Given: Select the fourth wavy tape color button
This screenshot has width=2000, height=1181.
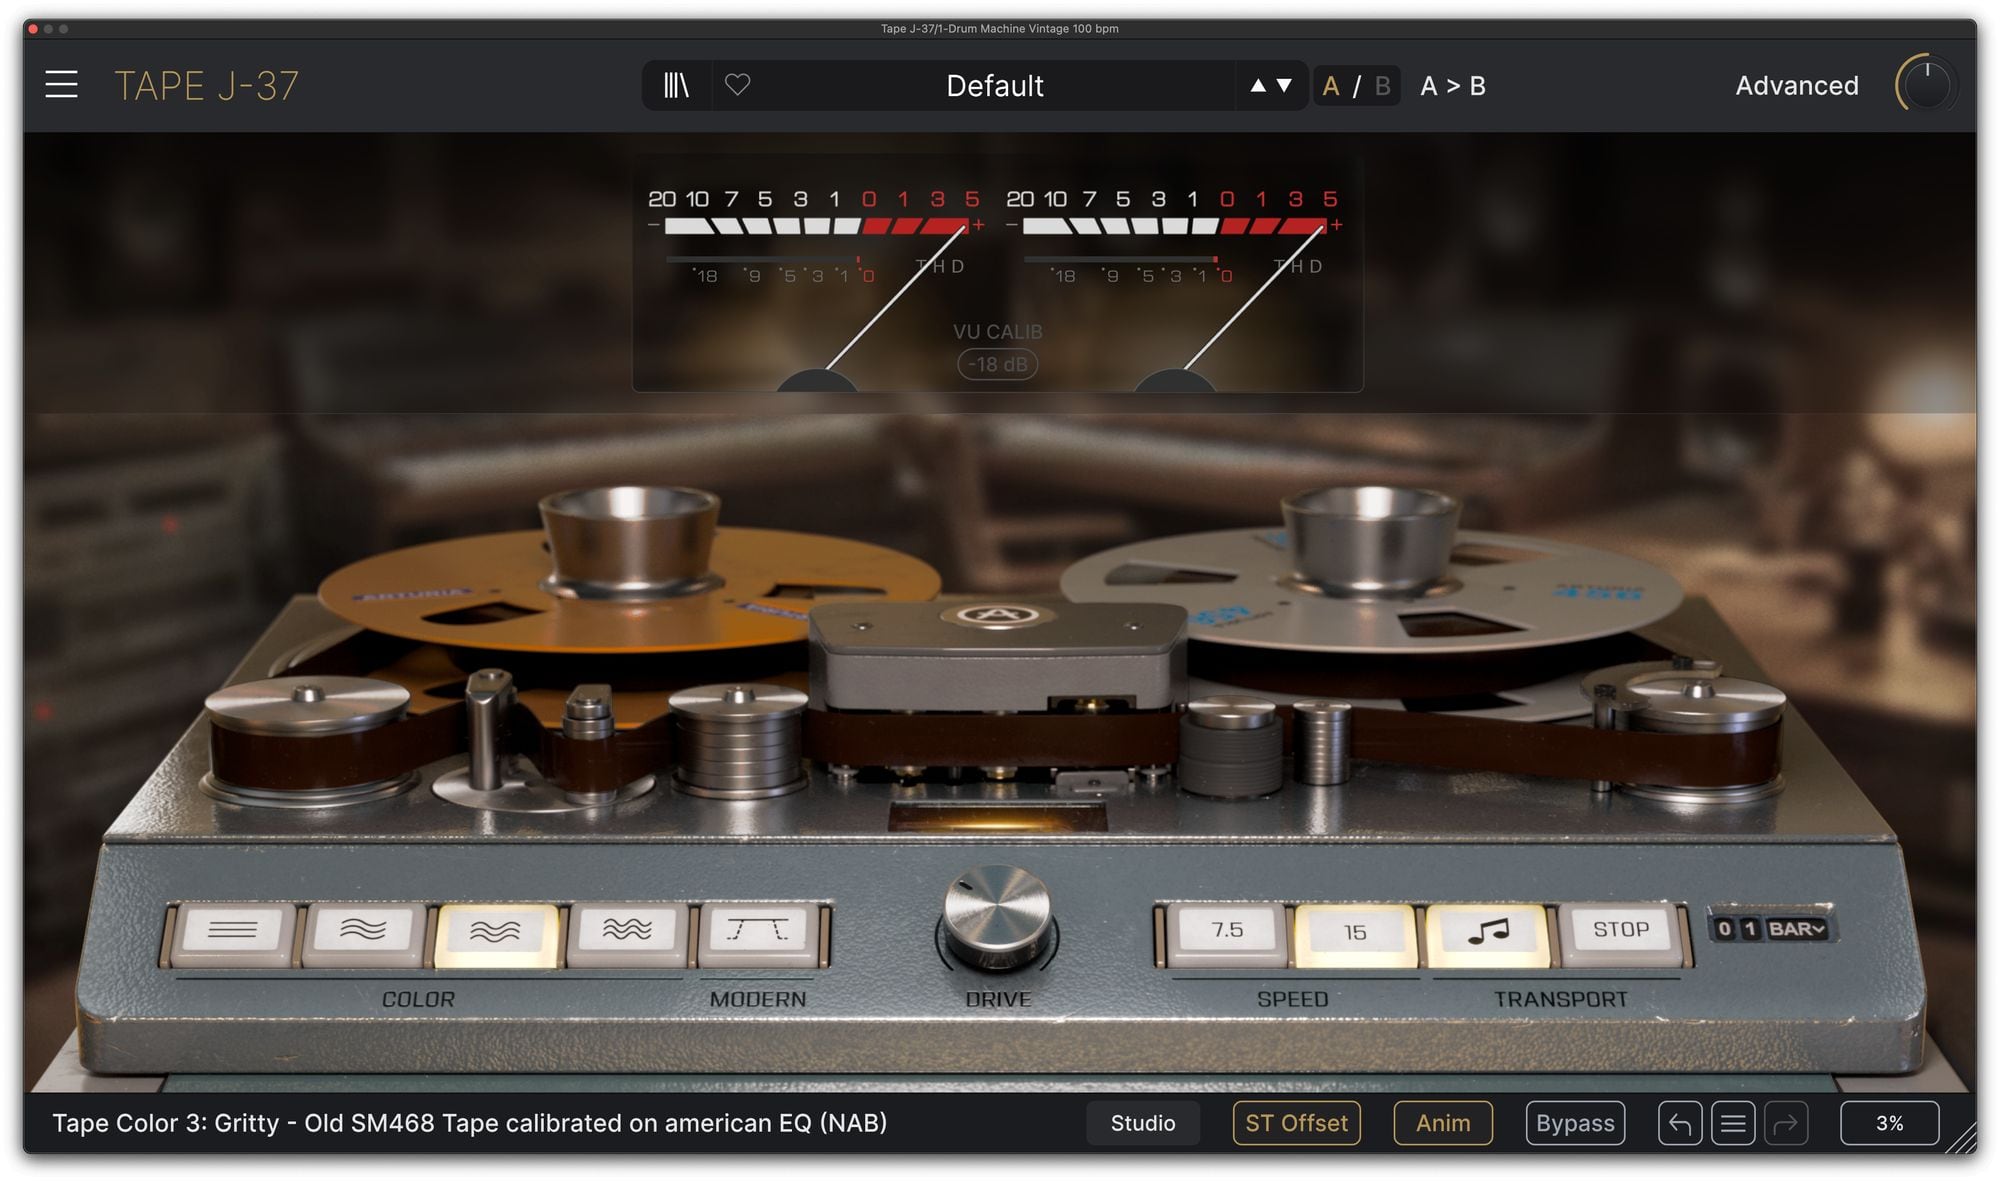Looking at the screenshot, I should (627, 930).
